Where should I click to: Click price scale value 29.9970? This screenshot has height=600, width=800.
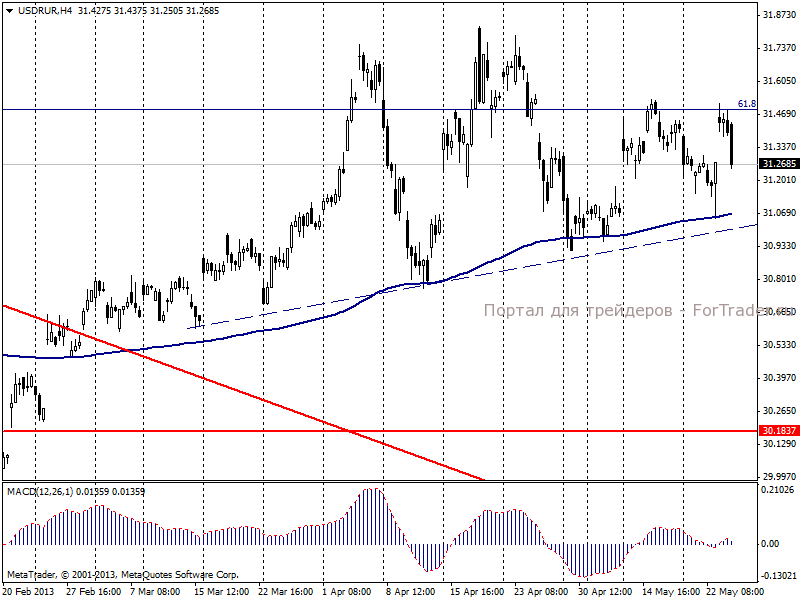(779, 477)
